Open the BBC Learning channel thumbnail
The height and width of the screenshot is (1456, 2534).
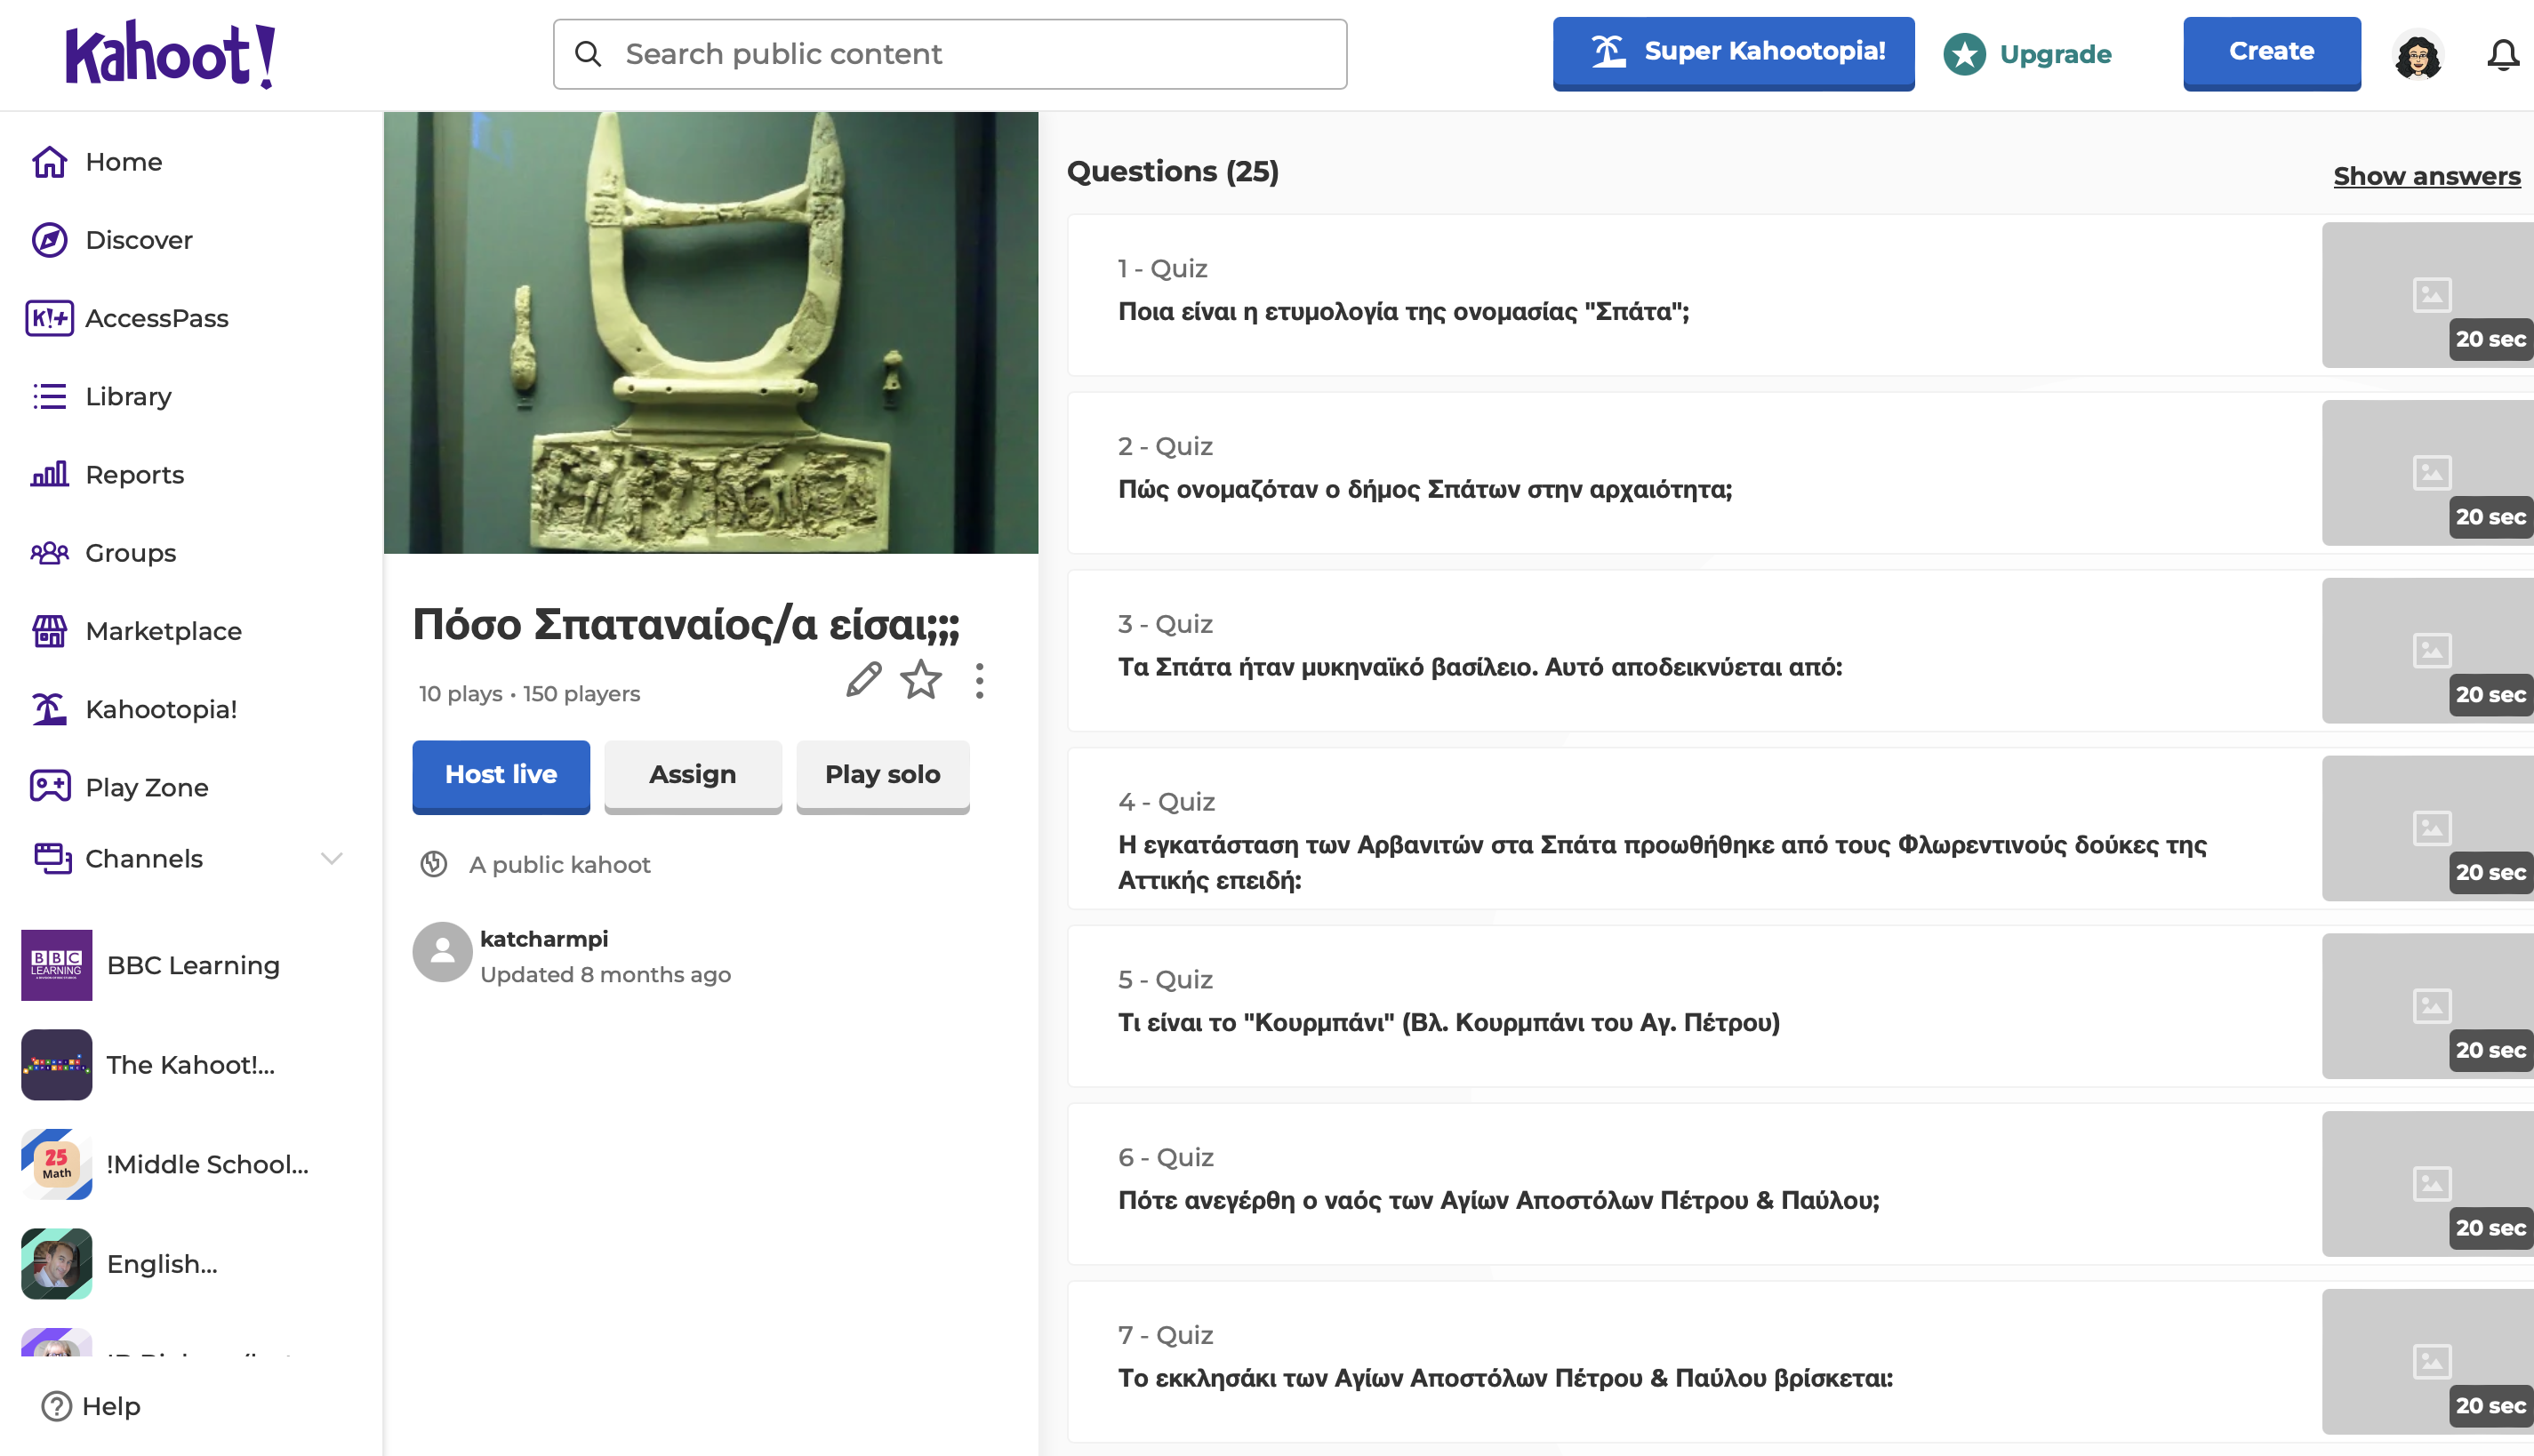pyautogui.click(x=56, y=965)
